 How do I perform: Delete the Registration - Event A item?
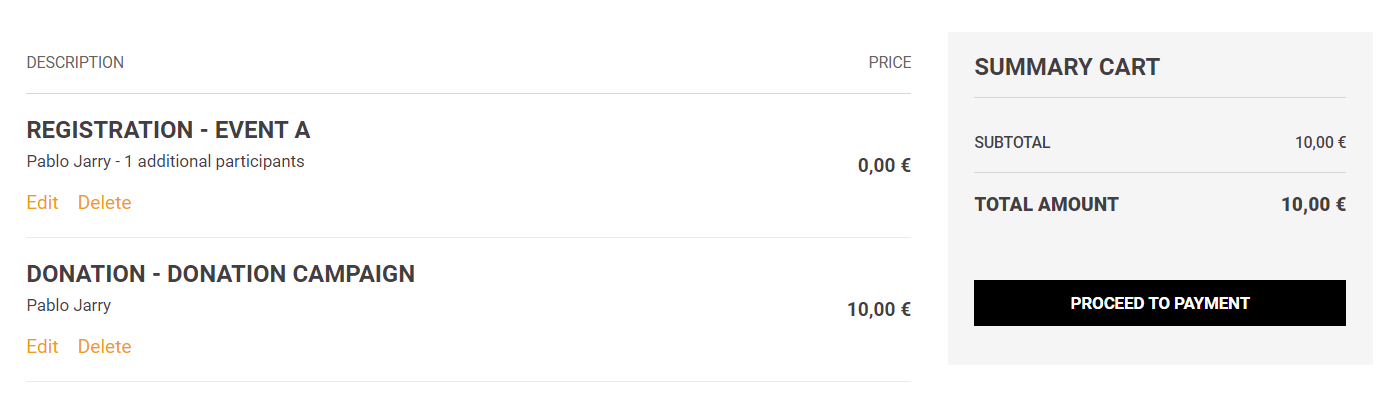click(x=104, y=203)
